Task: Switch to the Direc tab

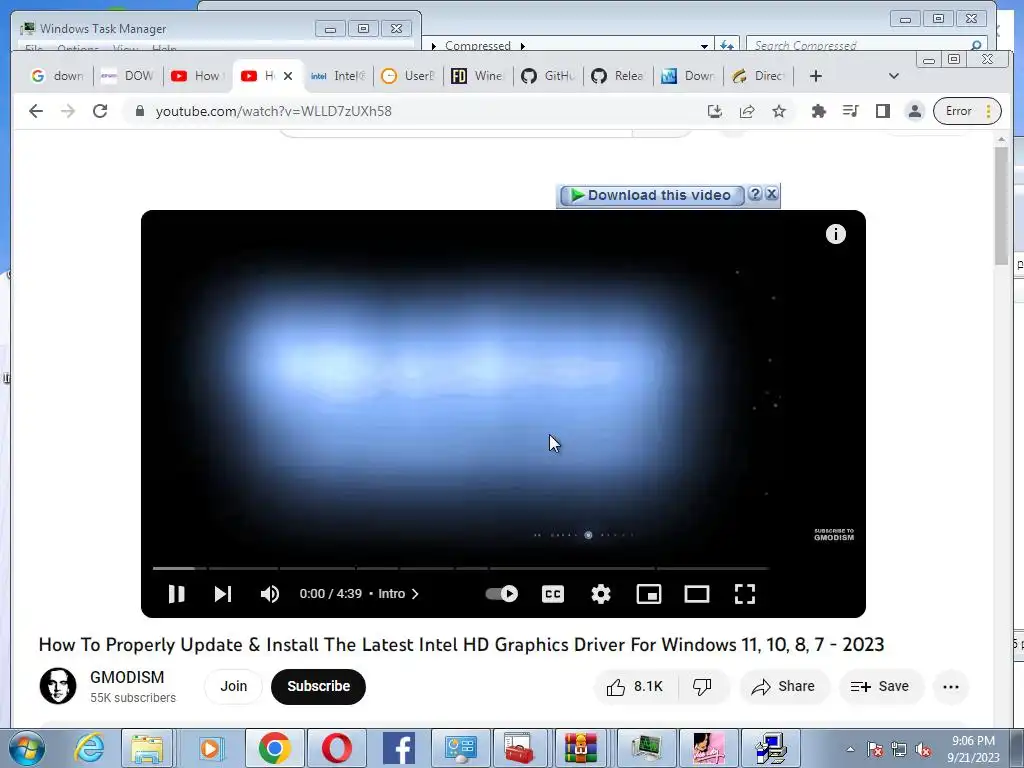Action: (x=758, y=76)
